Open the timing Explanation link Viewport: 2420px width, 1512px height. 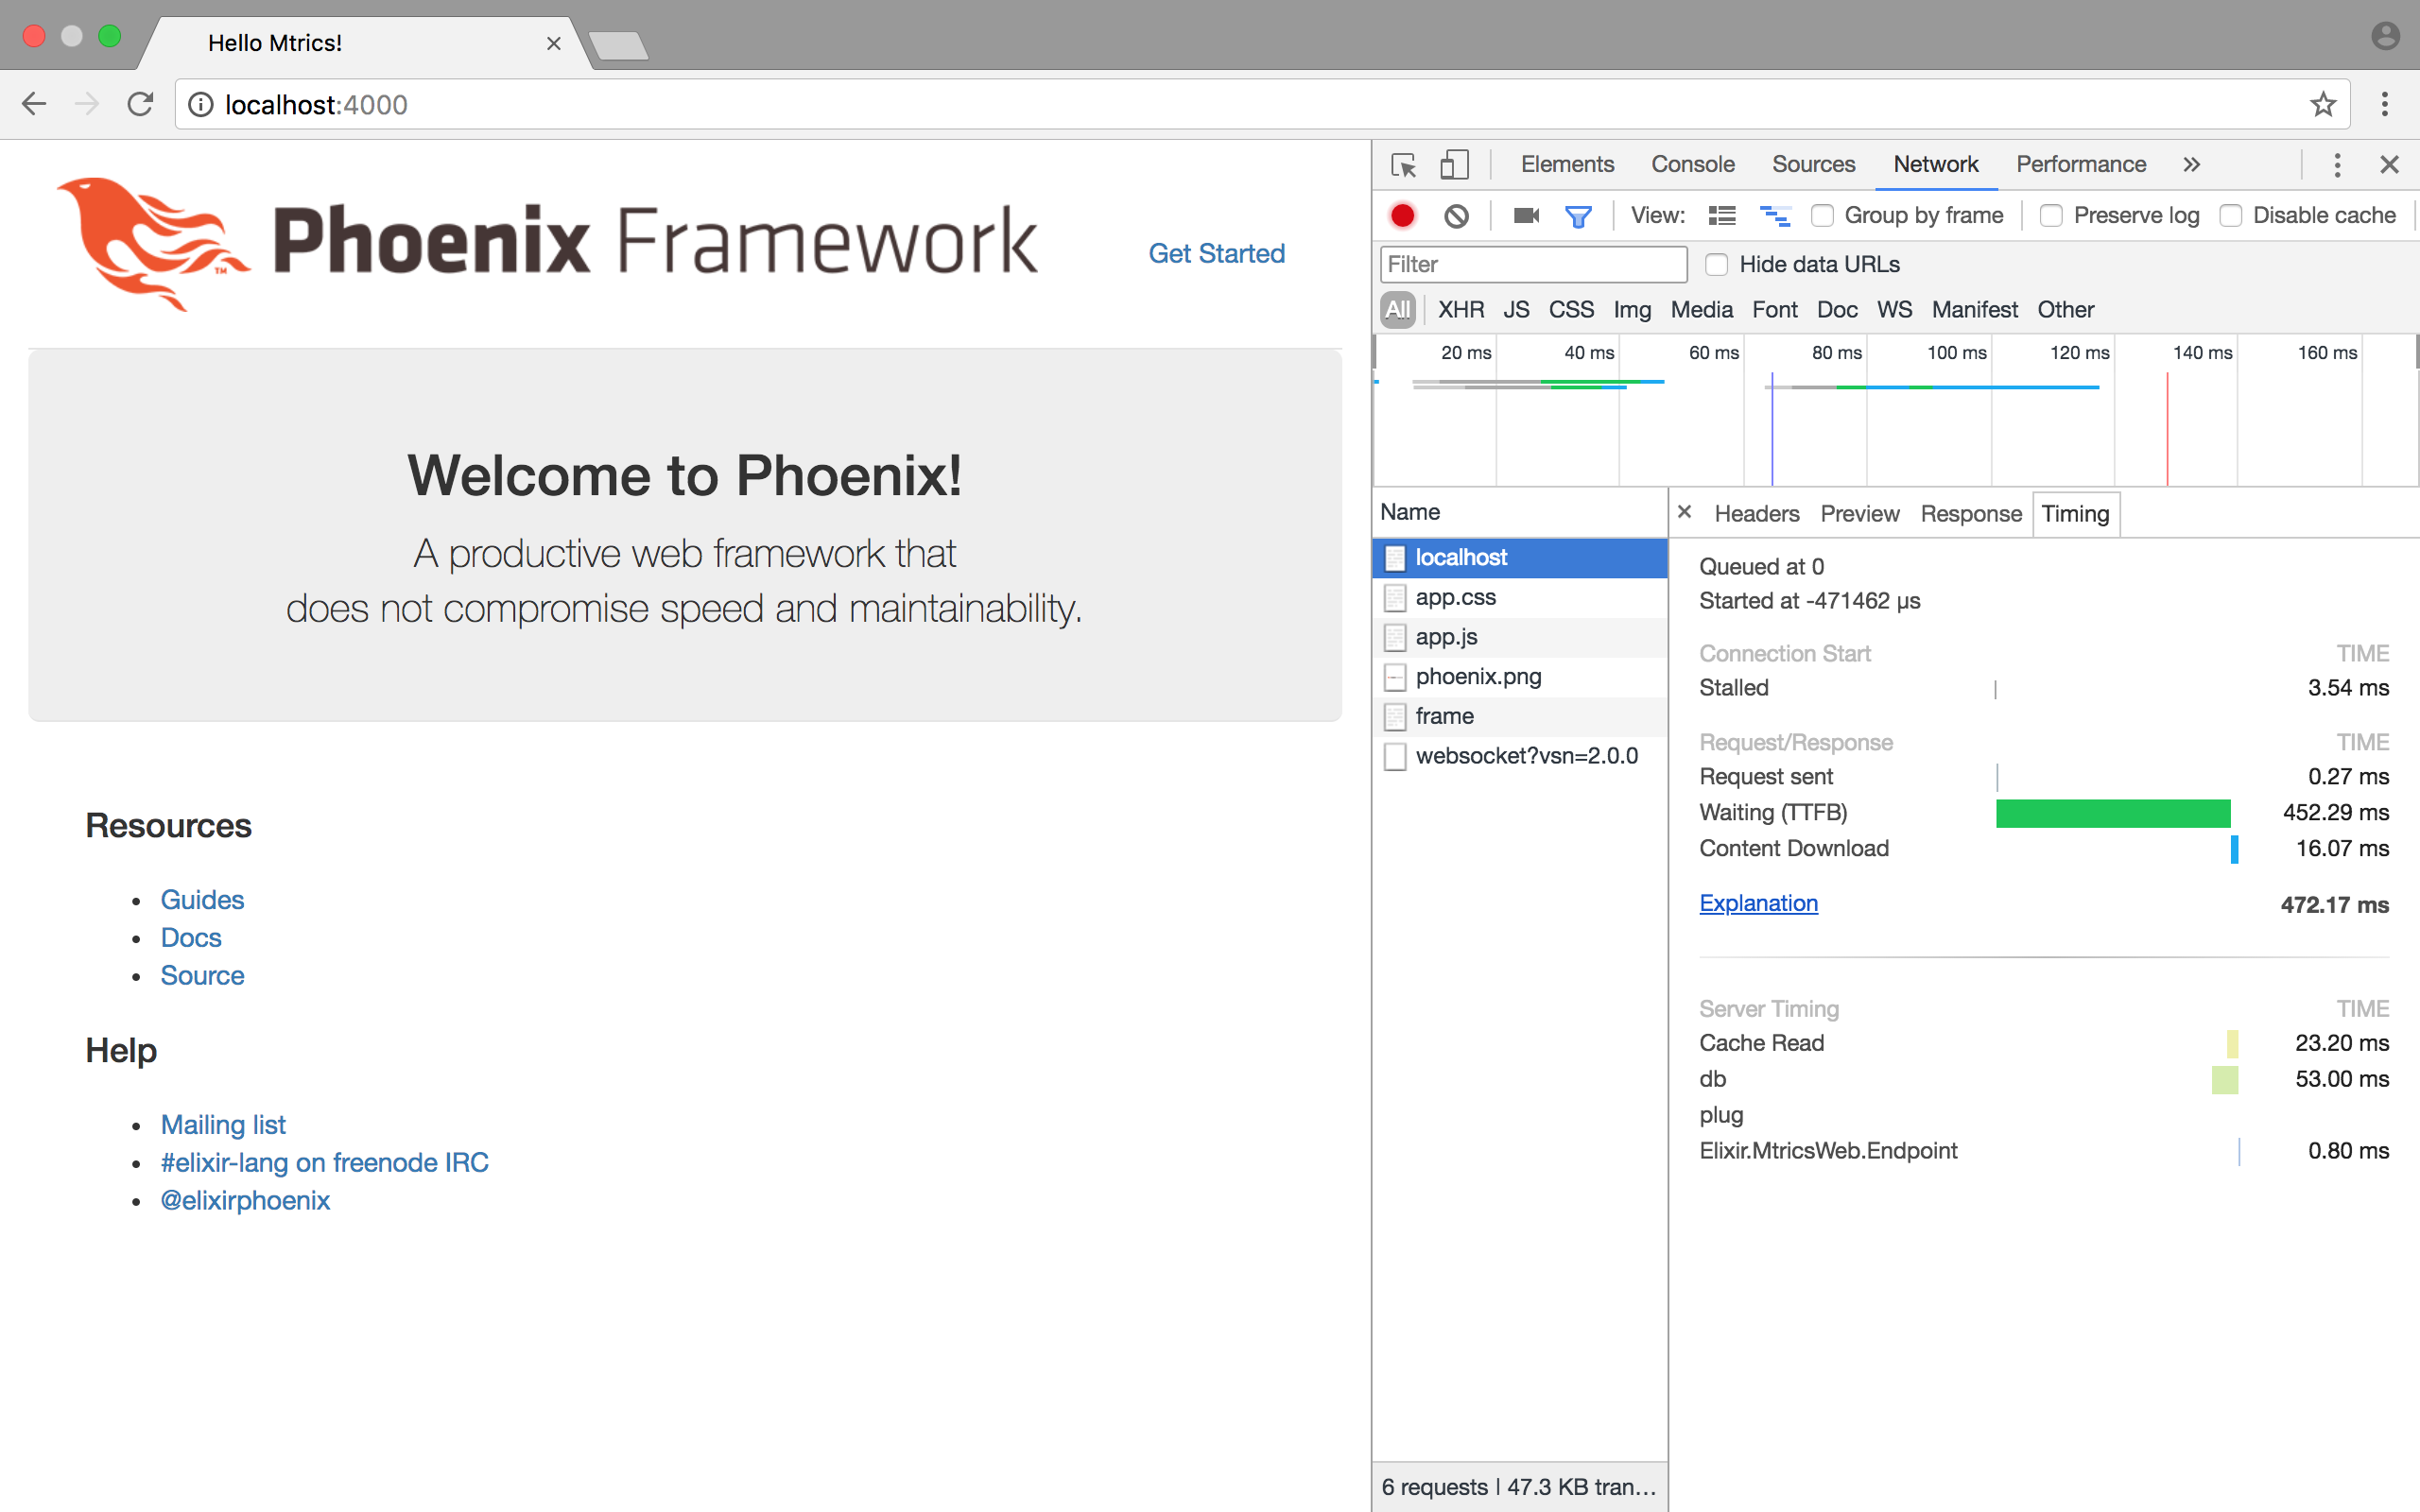coord(1758,903)
